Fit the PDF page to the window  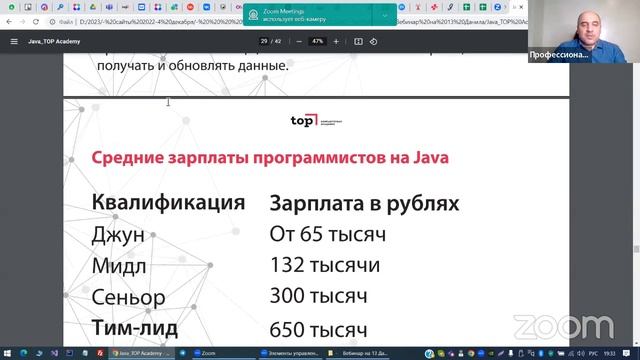(358, 42)
